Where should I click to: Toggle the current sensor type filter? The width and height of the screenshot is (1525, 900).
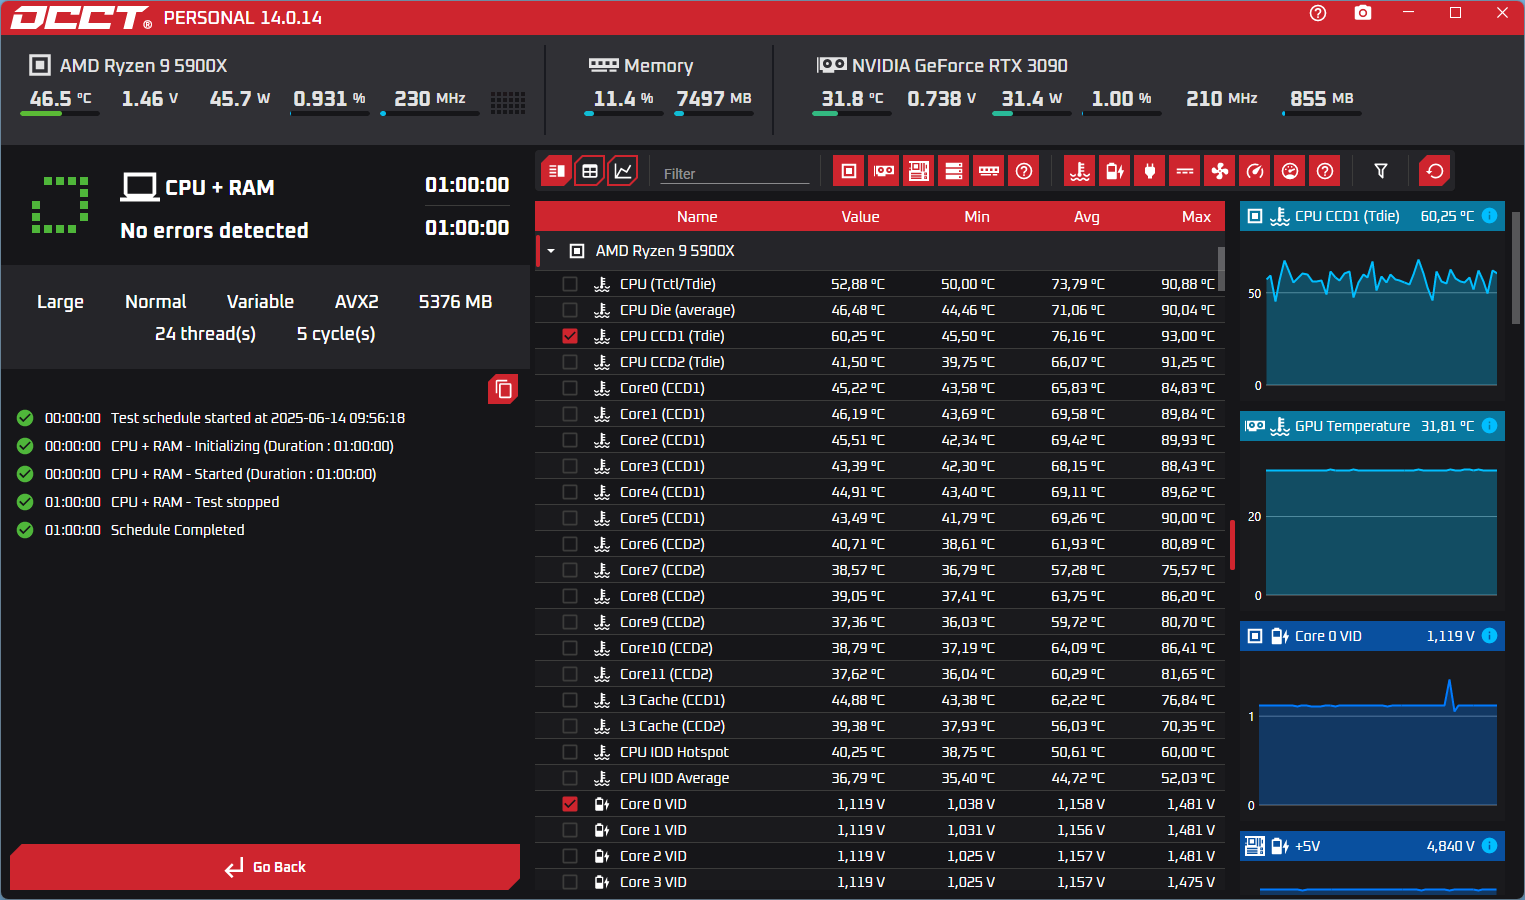1185,171
